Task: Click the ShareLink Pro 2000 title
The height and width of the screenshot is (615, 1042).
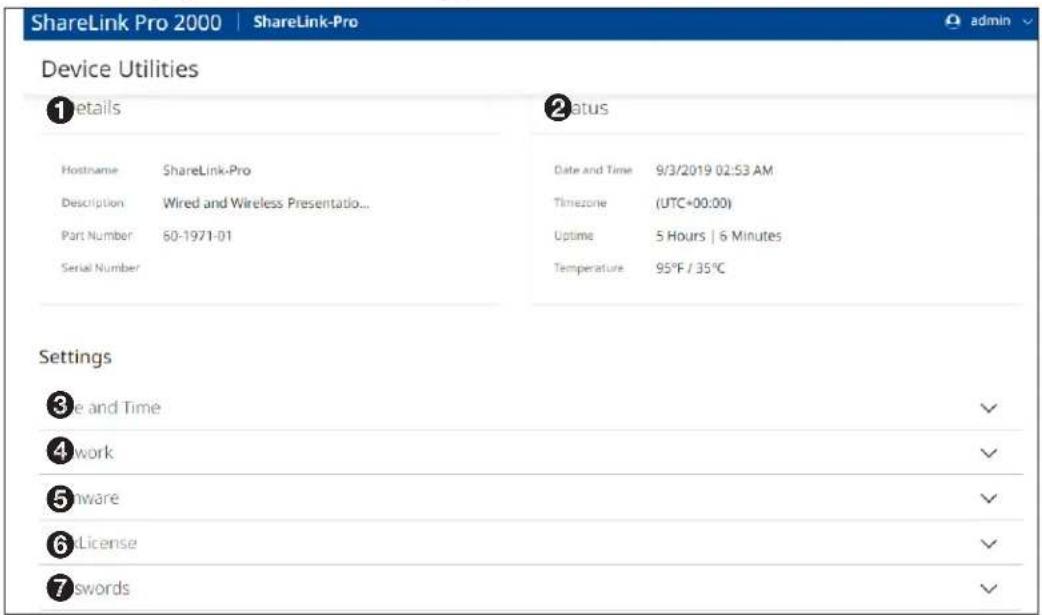Action: (126, 23)
